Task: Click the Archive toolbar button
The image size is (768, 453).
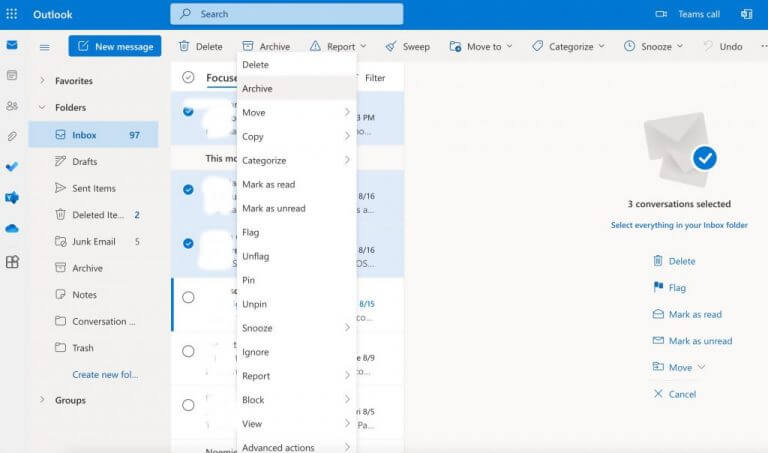Action: point(266,47)
